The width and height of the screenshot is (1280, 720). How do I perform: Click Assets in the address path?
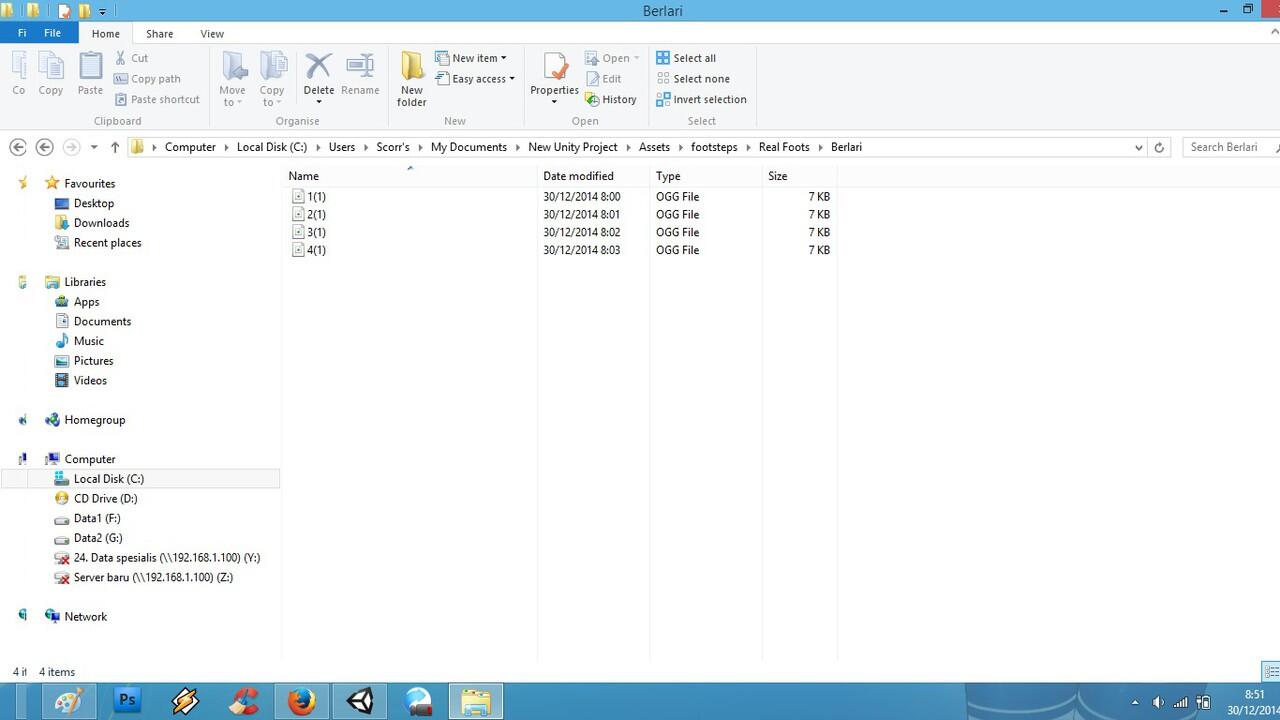pos(654,147)
